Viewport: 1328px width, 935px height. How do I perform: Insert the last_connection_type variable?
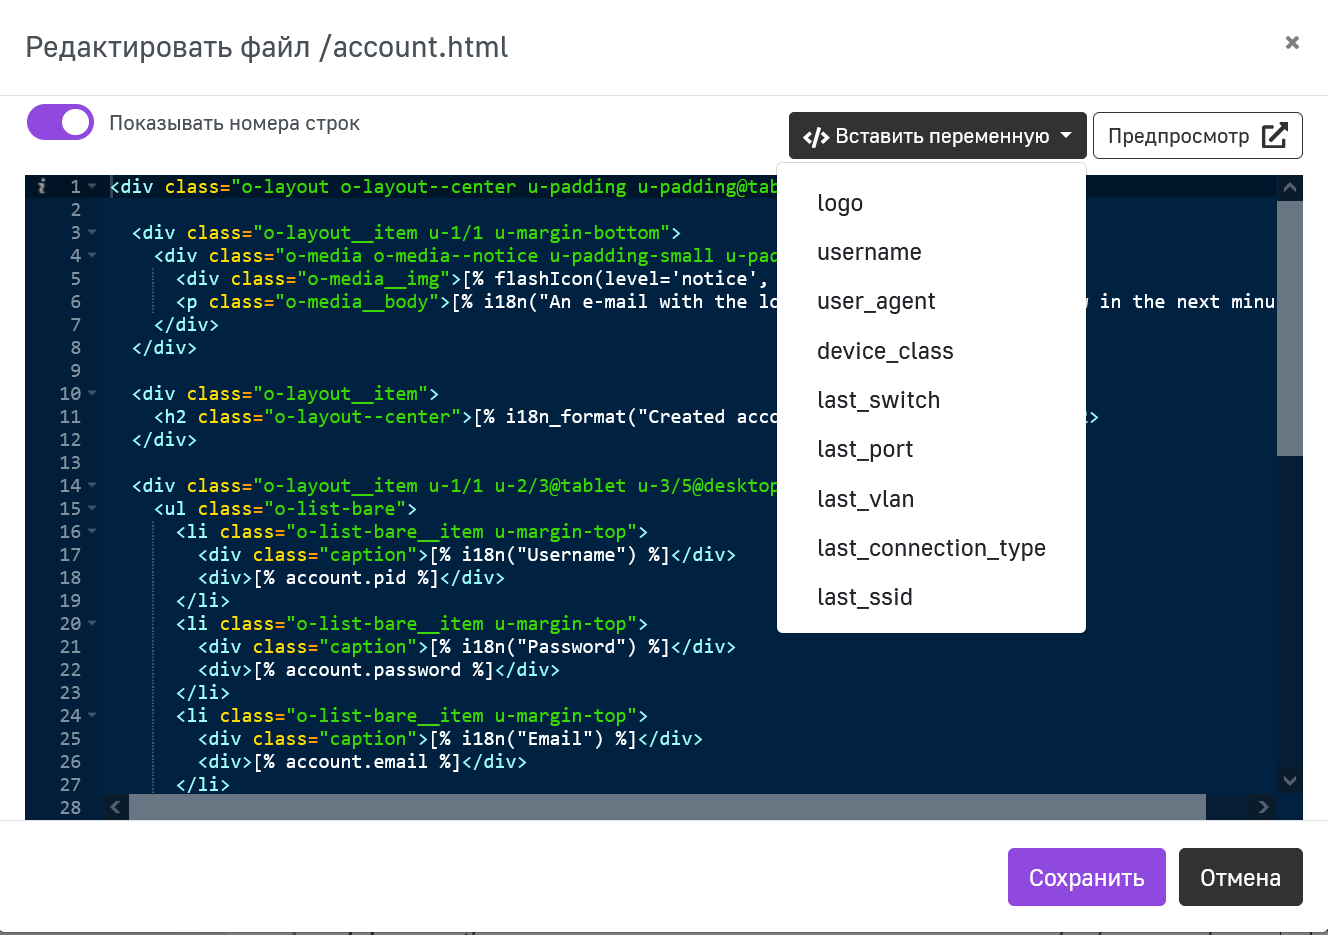pos(931,548)
